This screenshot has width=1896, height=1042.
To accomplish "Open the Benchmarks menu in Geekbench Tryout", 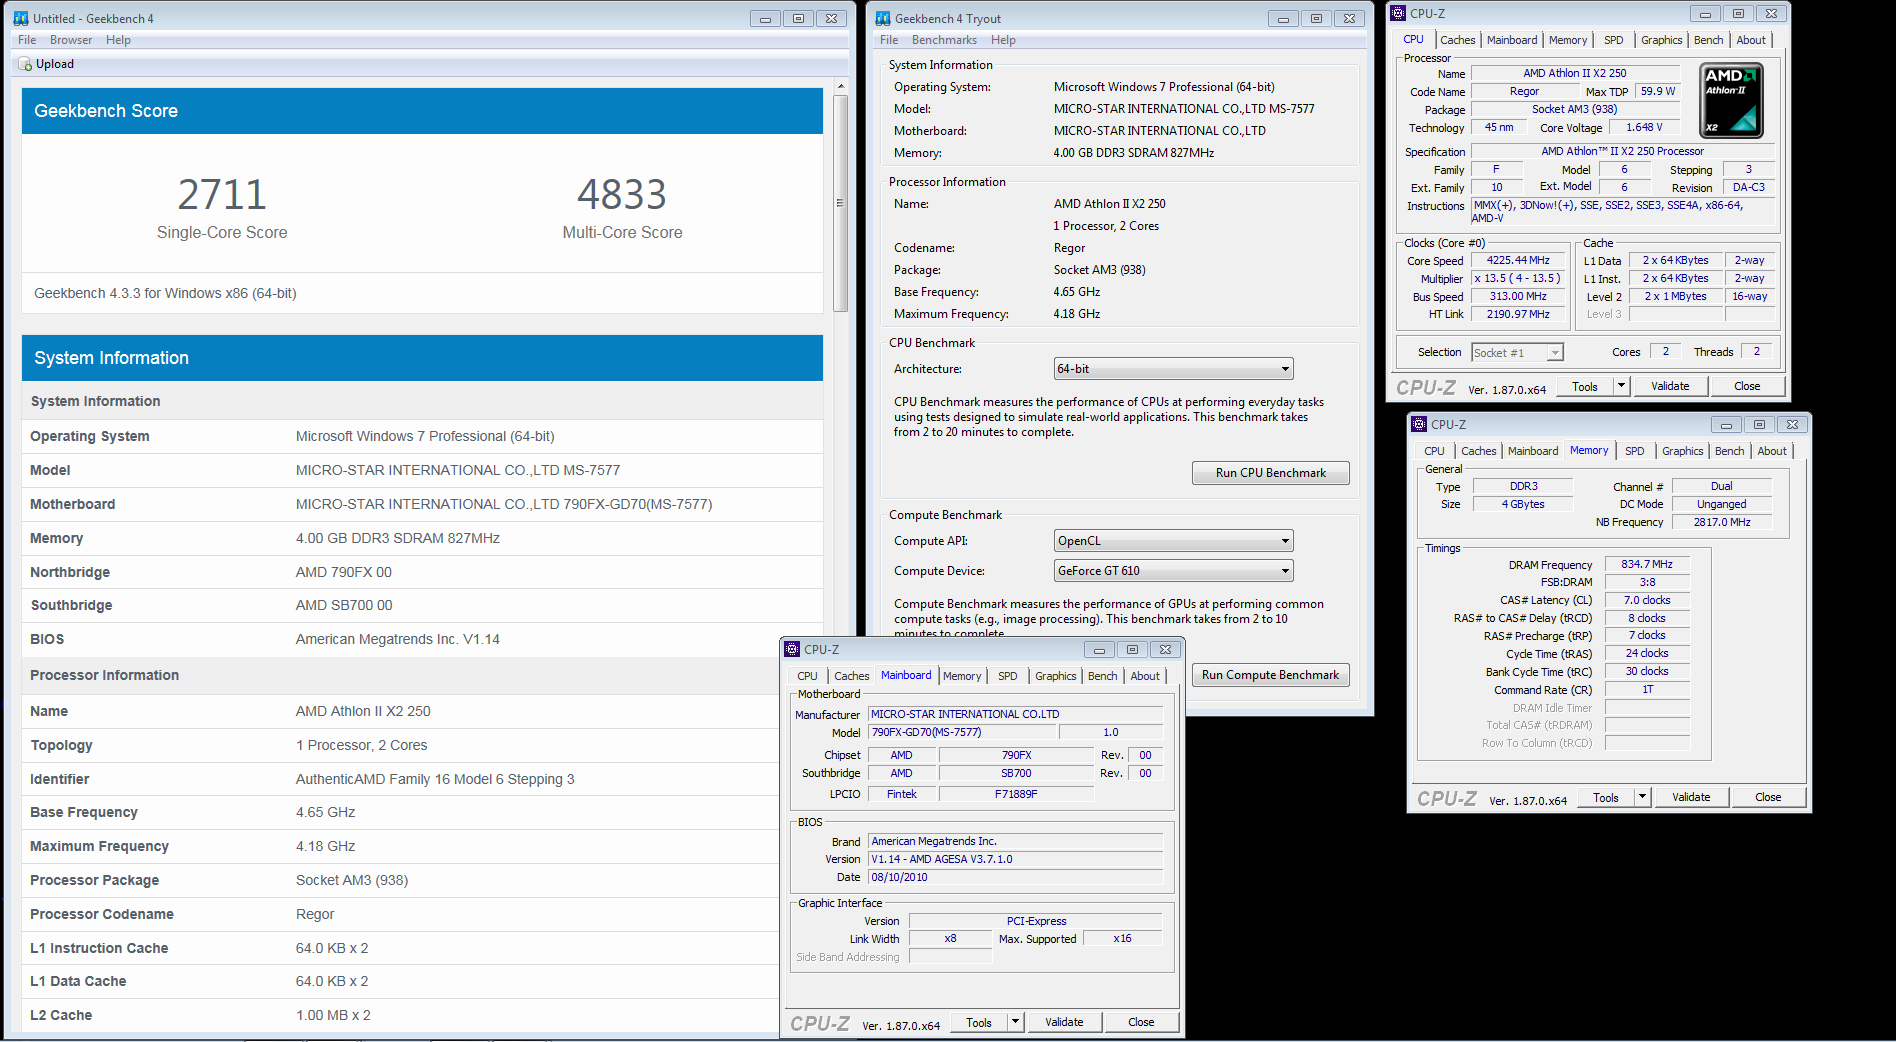I will tap(944, 40).
